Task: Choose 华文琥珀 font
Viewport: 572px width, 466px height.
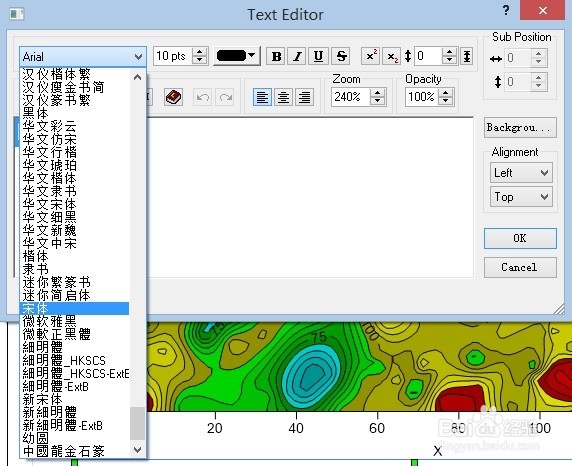Action: (74, 165)
